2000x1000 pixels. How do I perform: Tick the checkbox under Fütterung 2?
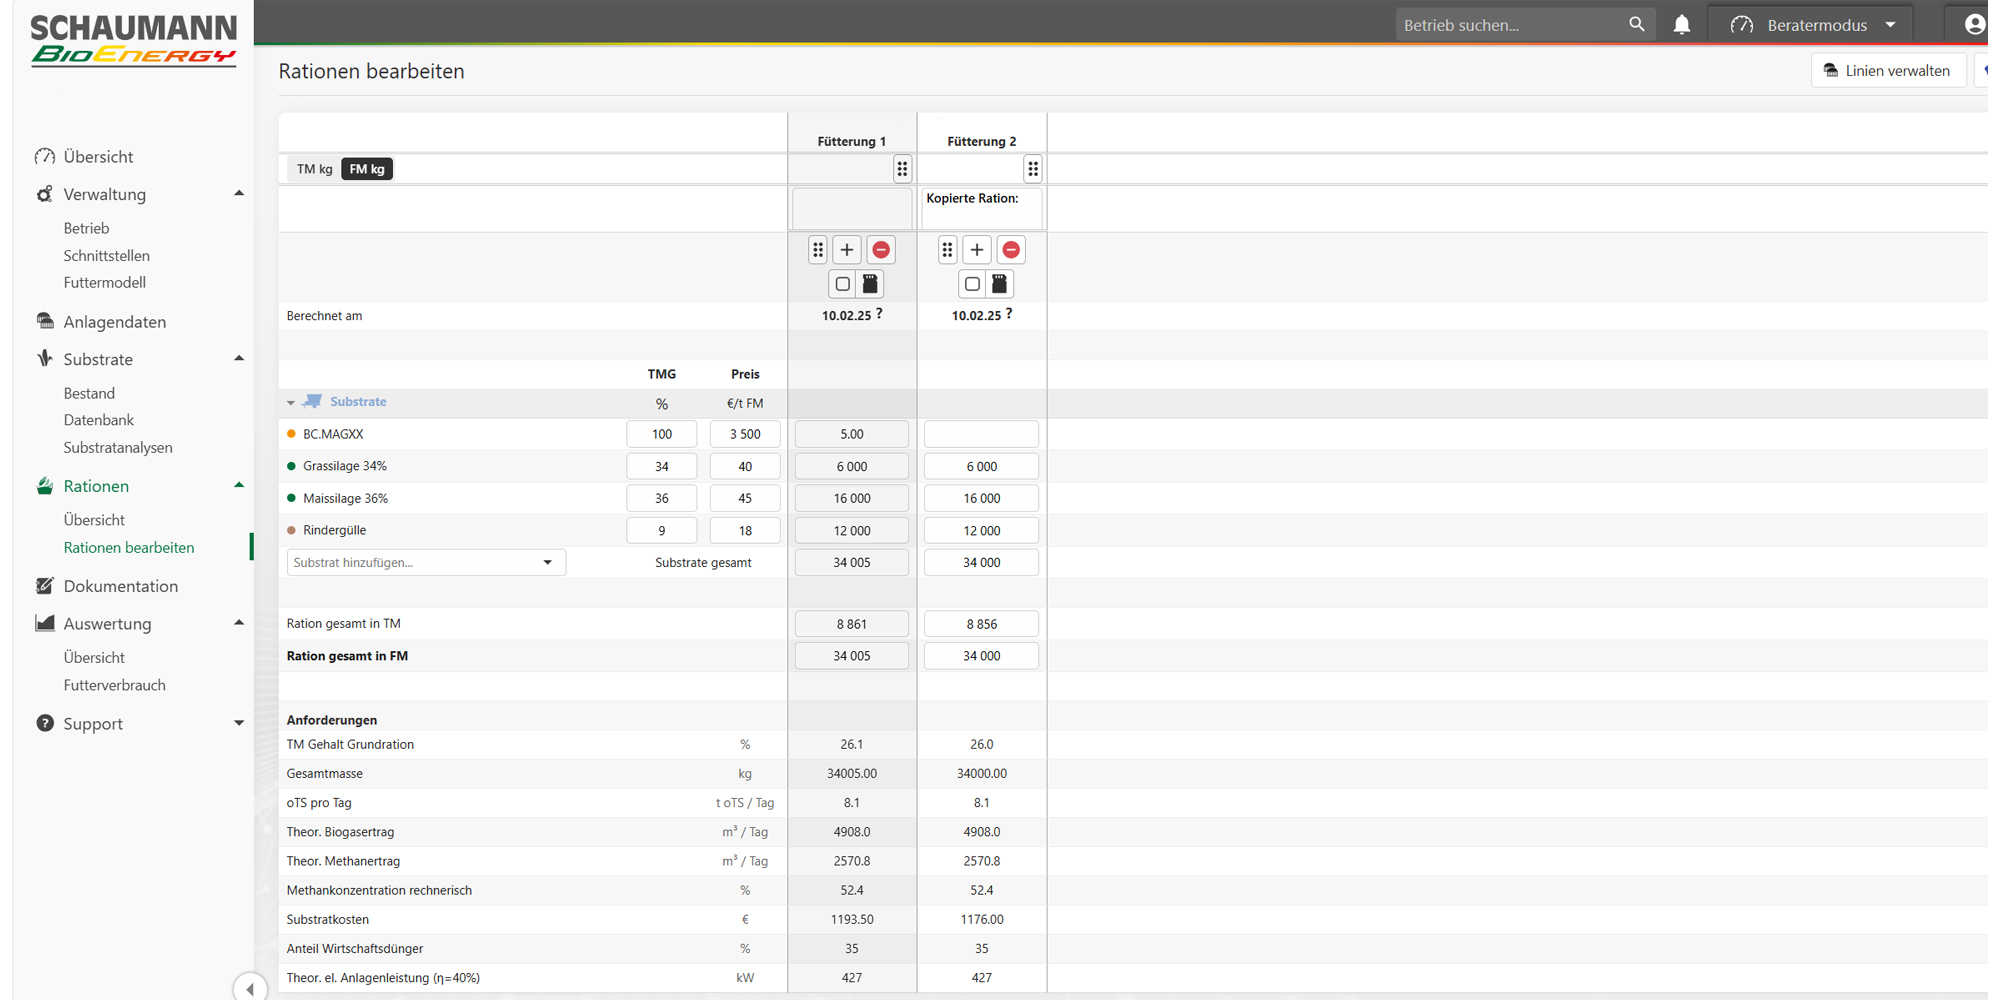[972, 284]
